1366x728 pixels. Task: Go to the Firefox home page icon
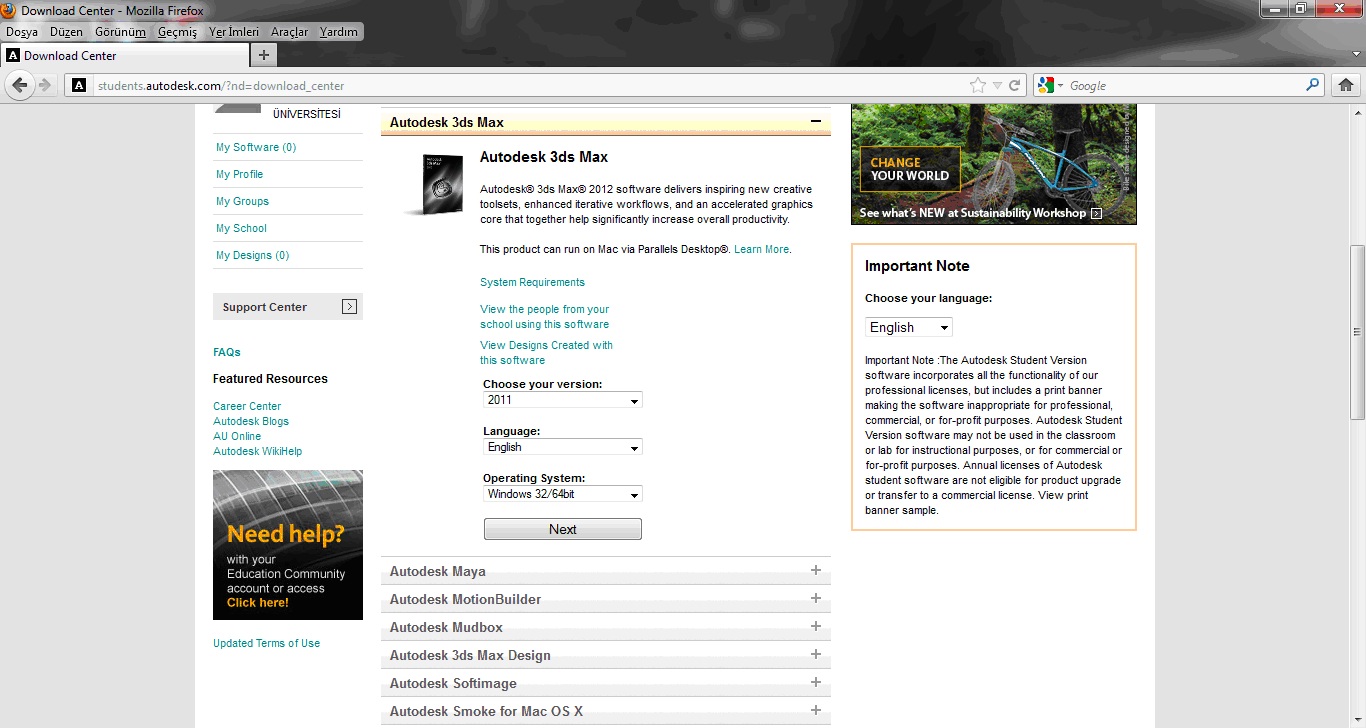(x=1346, y=86)
